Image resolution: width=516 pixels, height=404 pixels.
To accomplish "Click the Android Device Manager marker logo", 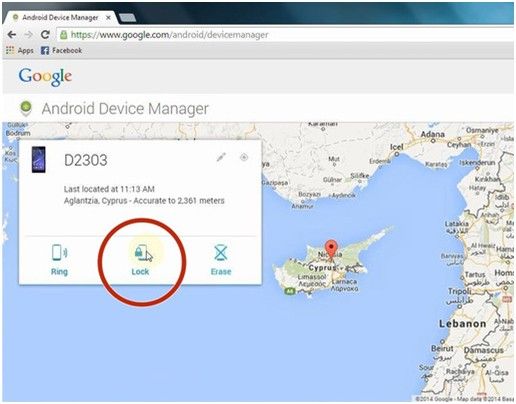I will pos(26,108).
